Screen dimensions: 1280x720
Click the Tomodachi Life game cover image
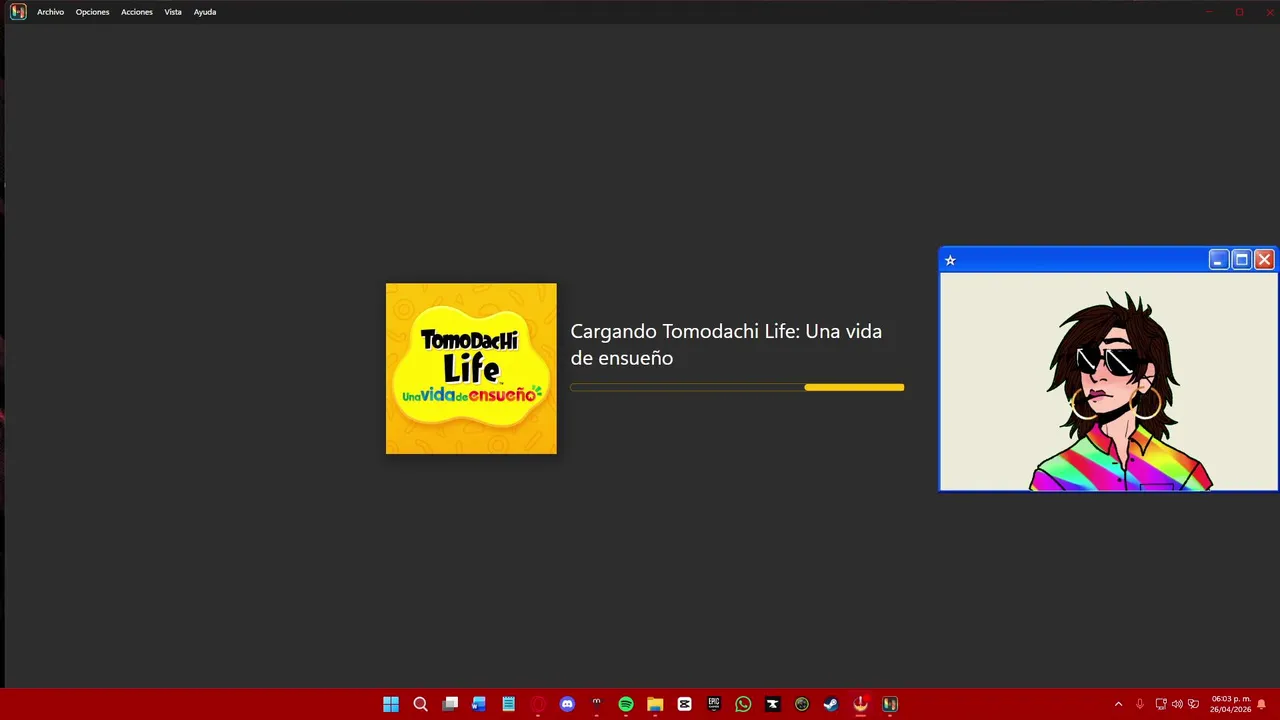pyautogui.click(x=471, y=368)
